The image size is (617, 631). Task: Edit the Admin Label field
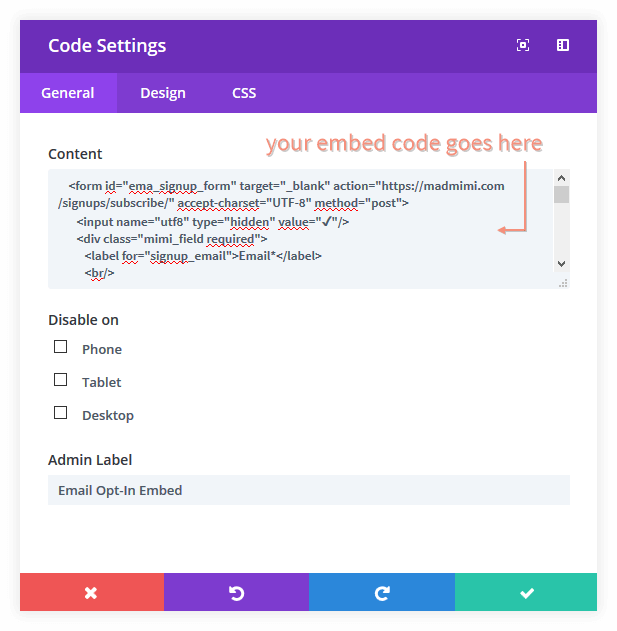click(x=309, y=490)
